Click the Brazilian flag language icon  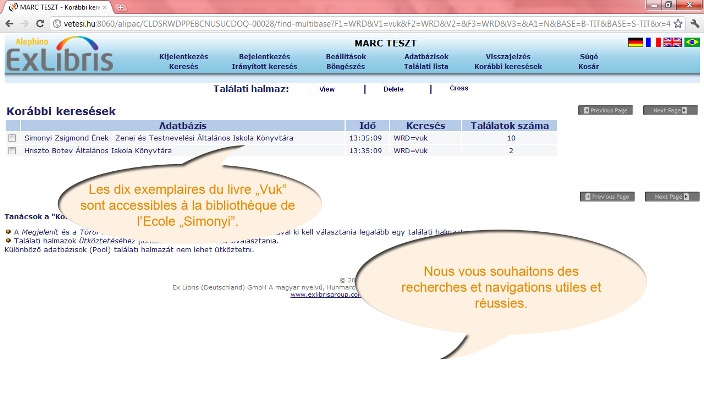[692, 42]
